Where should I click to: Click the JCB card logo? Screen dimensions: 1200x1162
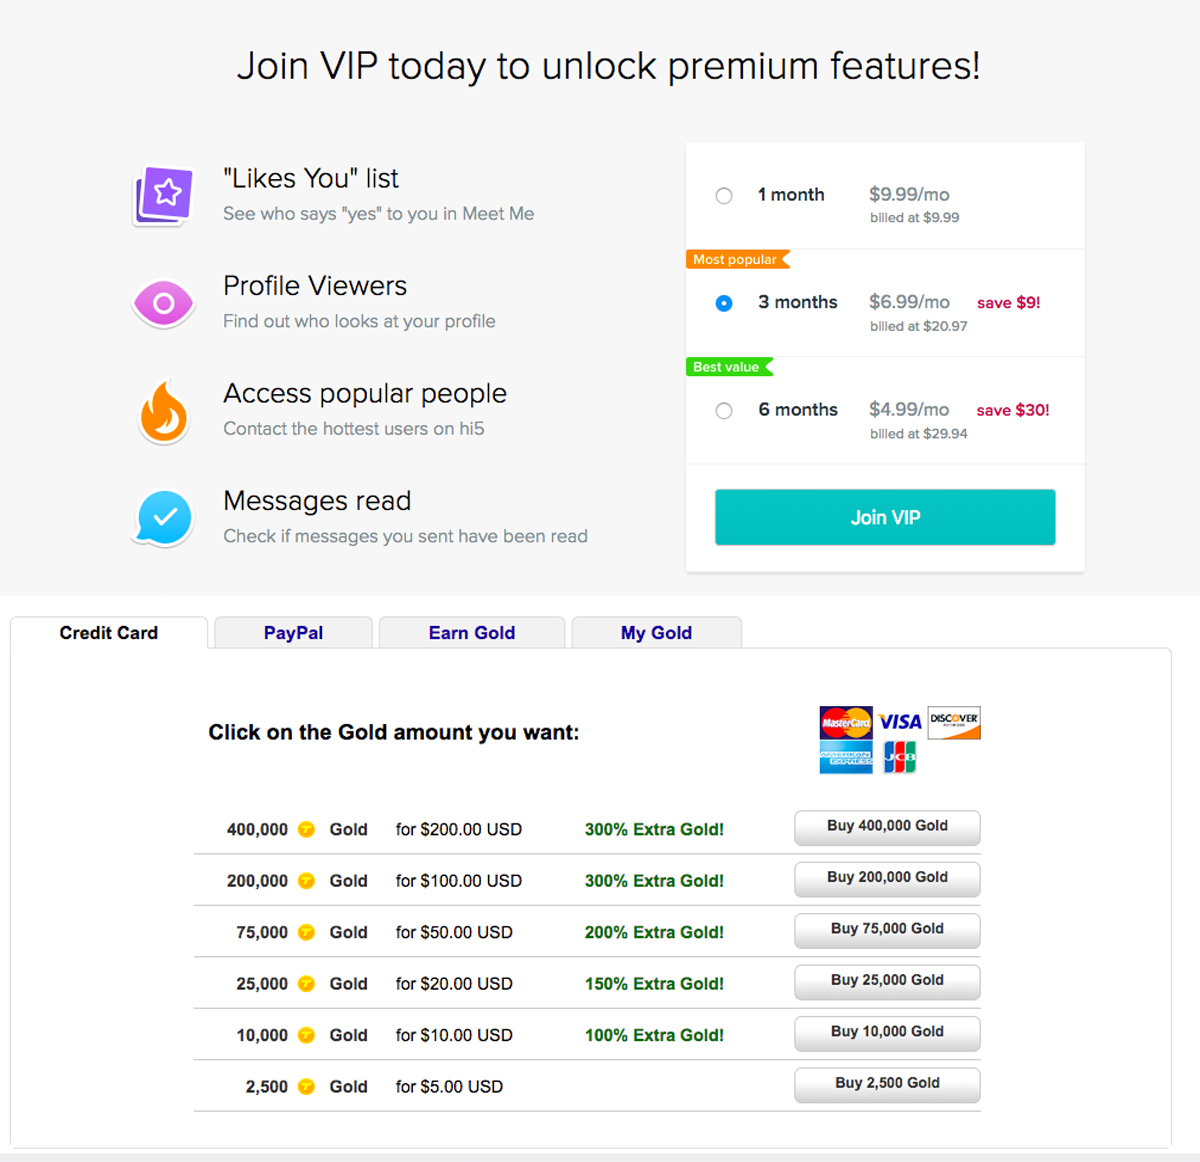click(x=900, y=758)
